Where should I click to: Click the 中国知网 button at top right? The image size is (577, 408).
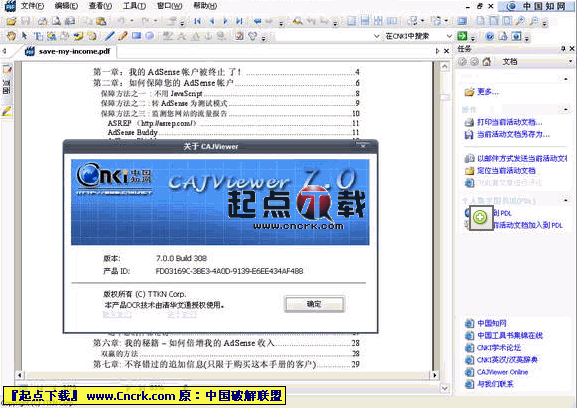pyautogui.click(x=537, y=6)
